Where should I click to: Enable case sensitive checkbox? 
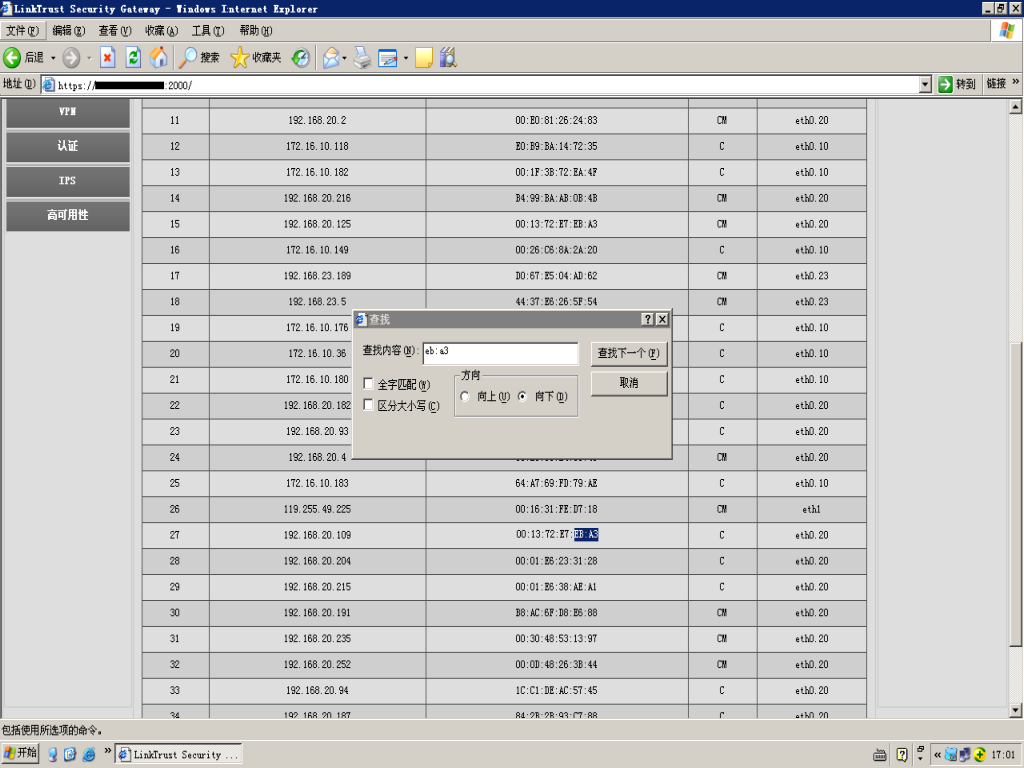coord(369,405)
